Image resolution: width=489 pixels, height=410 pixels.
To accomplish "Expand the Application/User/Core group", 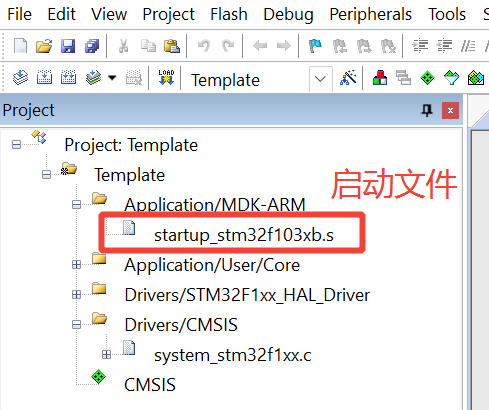I will click(76, 265).
